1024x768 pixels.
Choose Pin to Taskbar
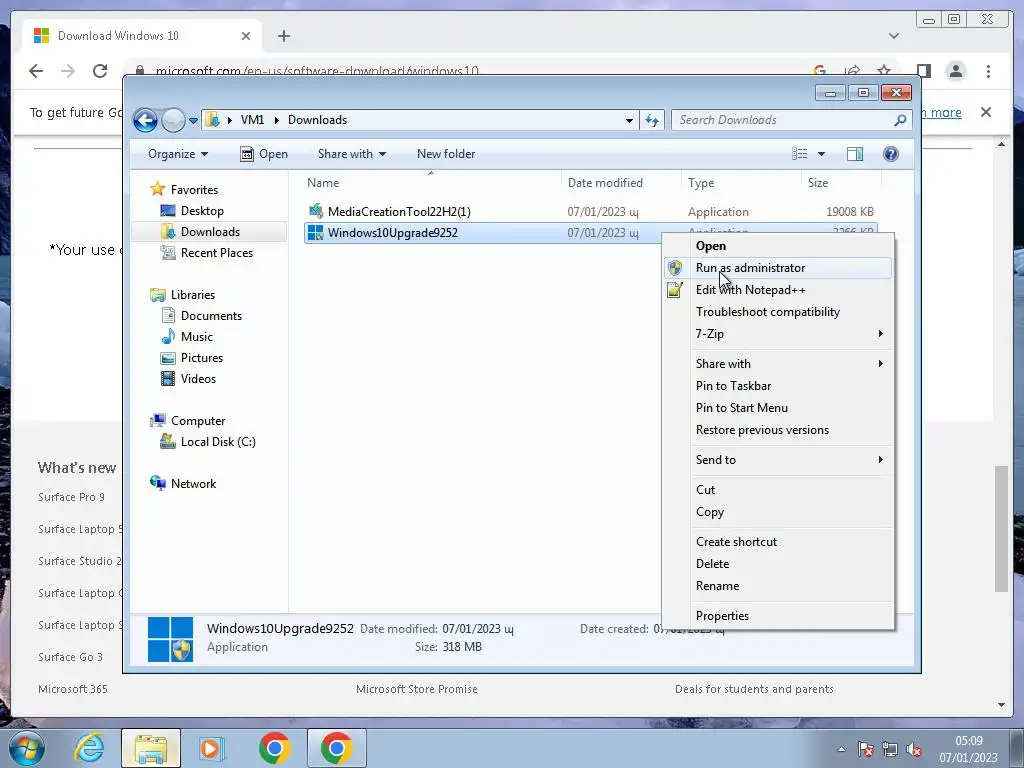(x=777, y=386)
